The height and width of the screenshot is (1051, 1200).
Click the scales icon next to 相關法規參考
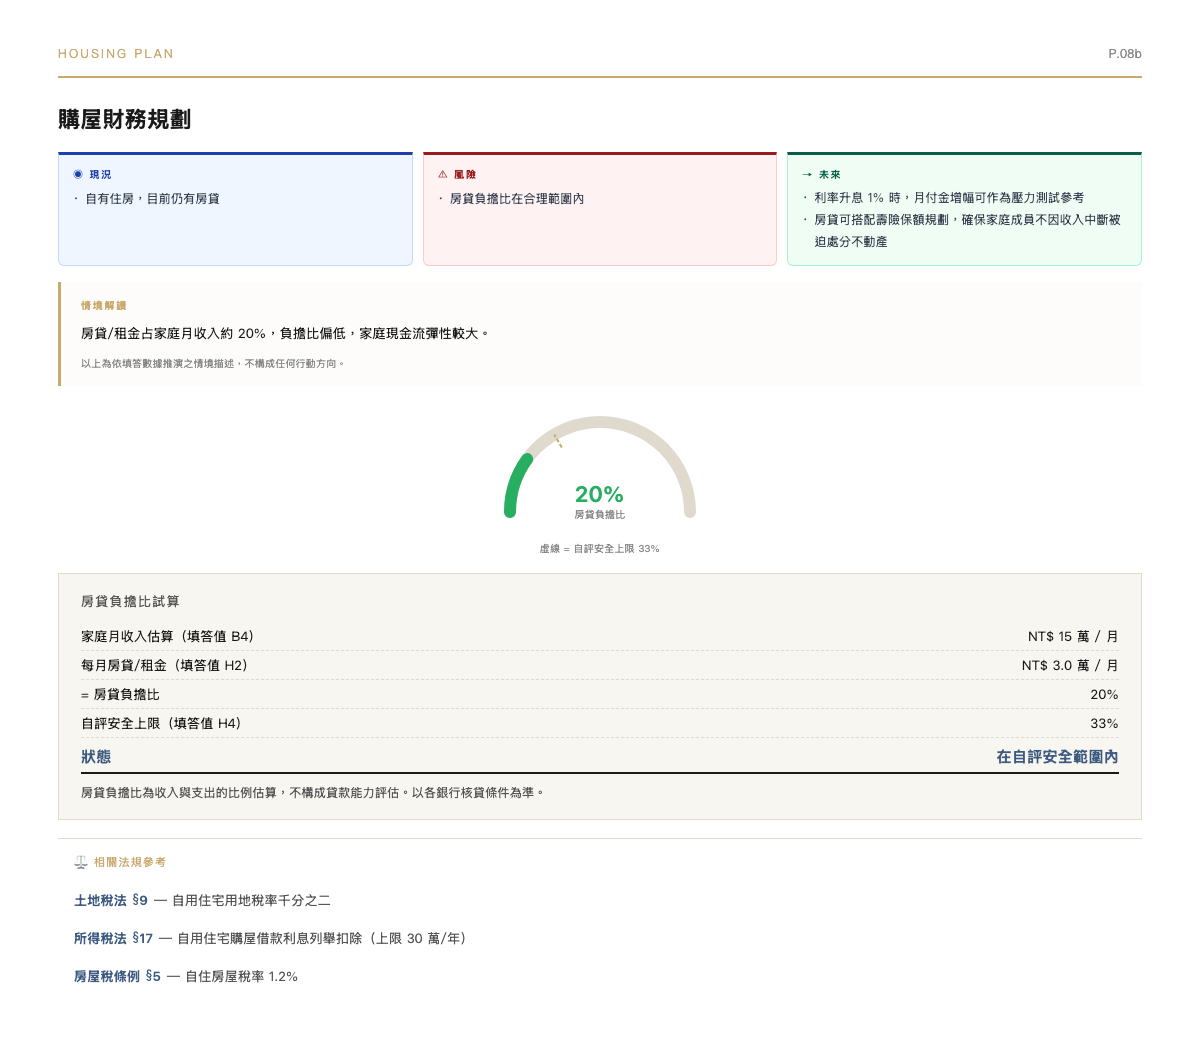pos(78,861)
